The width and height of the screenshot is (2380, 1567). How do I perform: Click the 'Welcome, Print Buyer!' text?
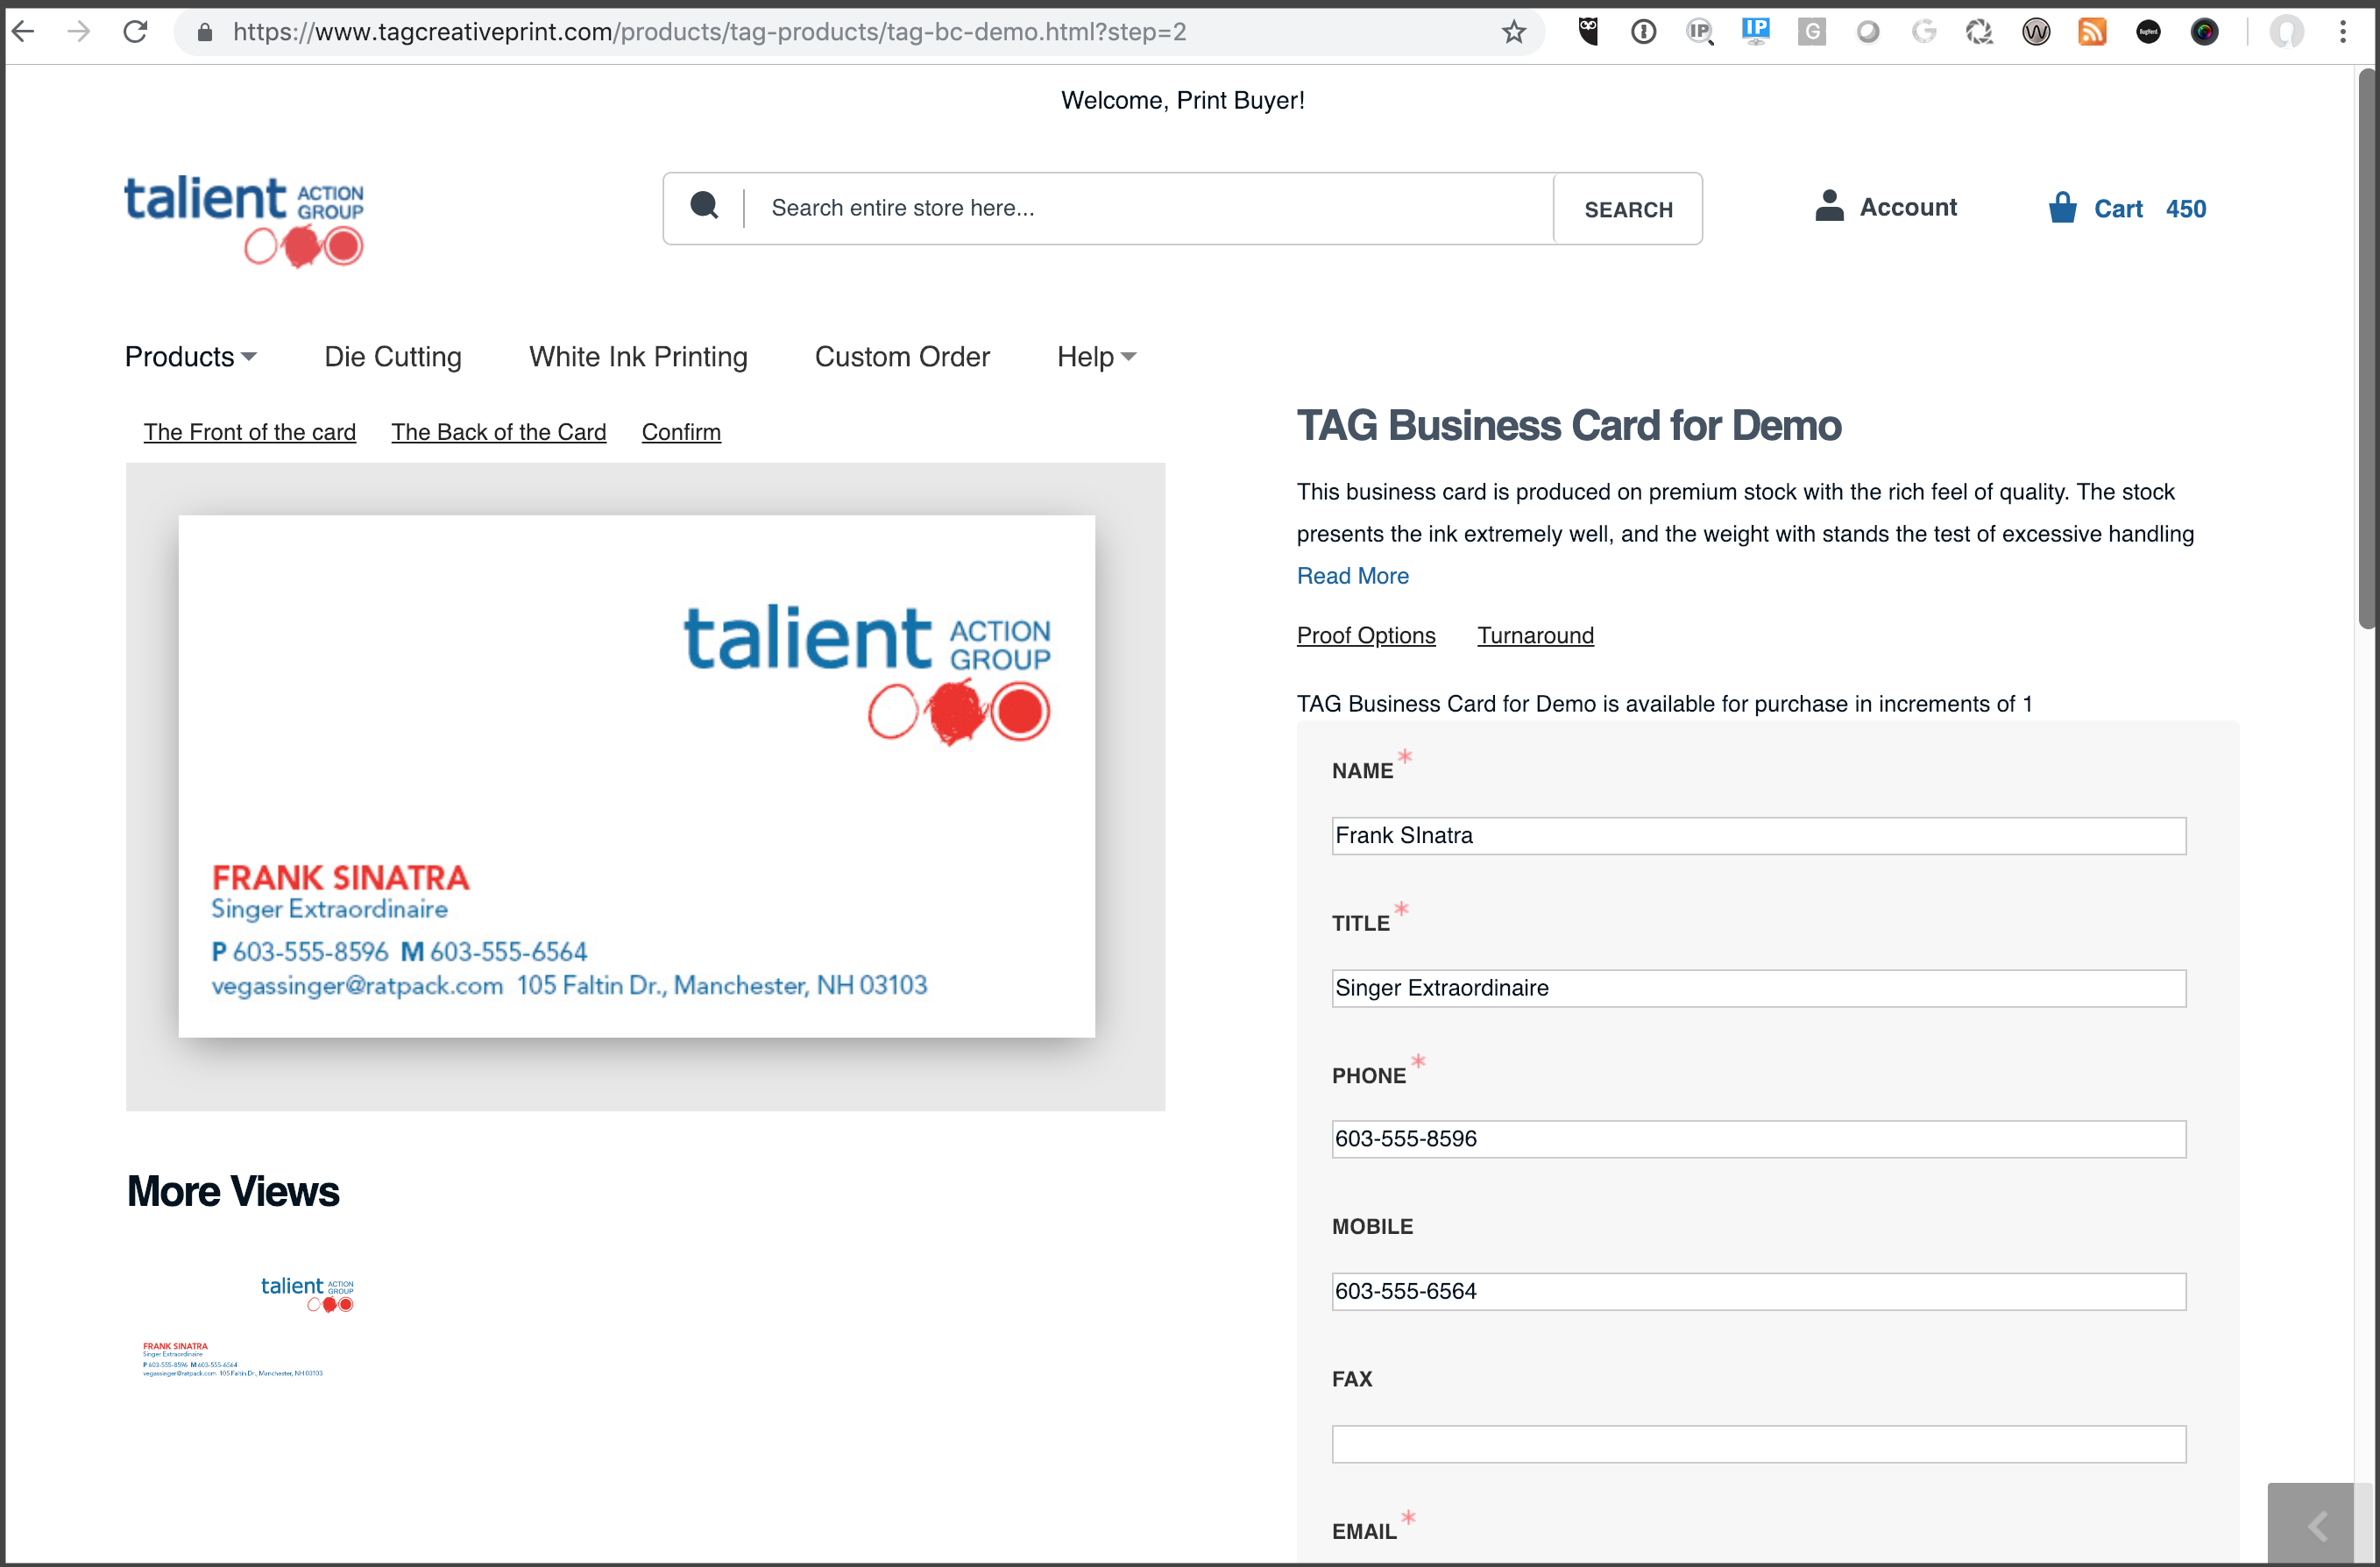pos(1182,100)
